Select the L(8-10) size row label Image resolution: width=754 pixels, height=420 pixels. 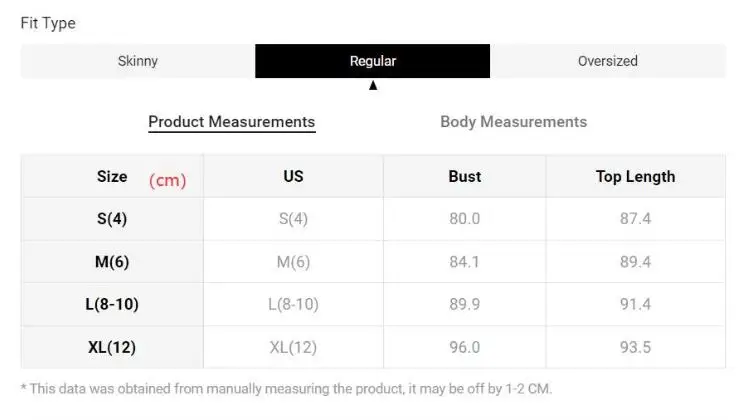(112, 305)
